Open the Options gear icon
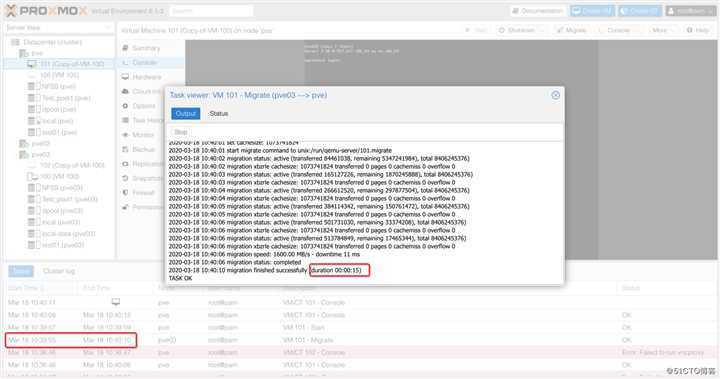The image size is (720, 379). 125,106
